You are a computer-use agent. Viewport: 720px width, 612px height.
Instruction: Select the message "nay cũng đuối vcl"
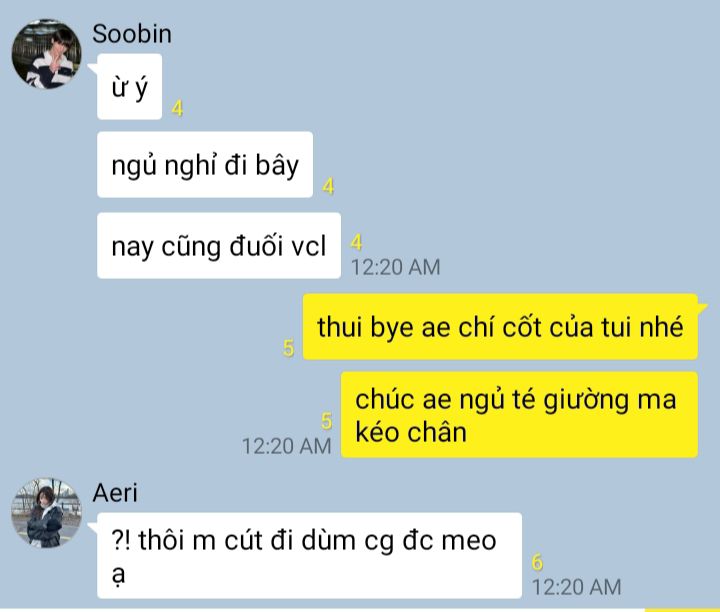click(x=219, y=246)
